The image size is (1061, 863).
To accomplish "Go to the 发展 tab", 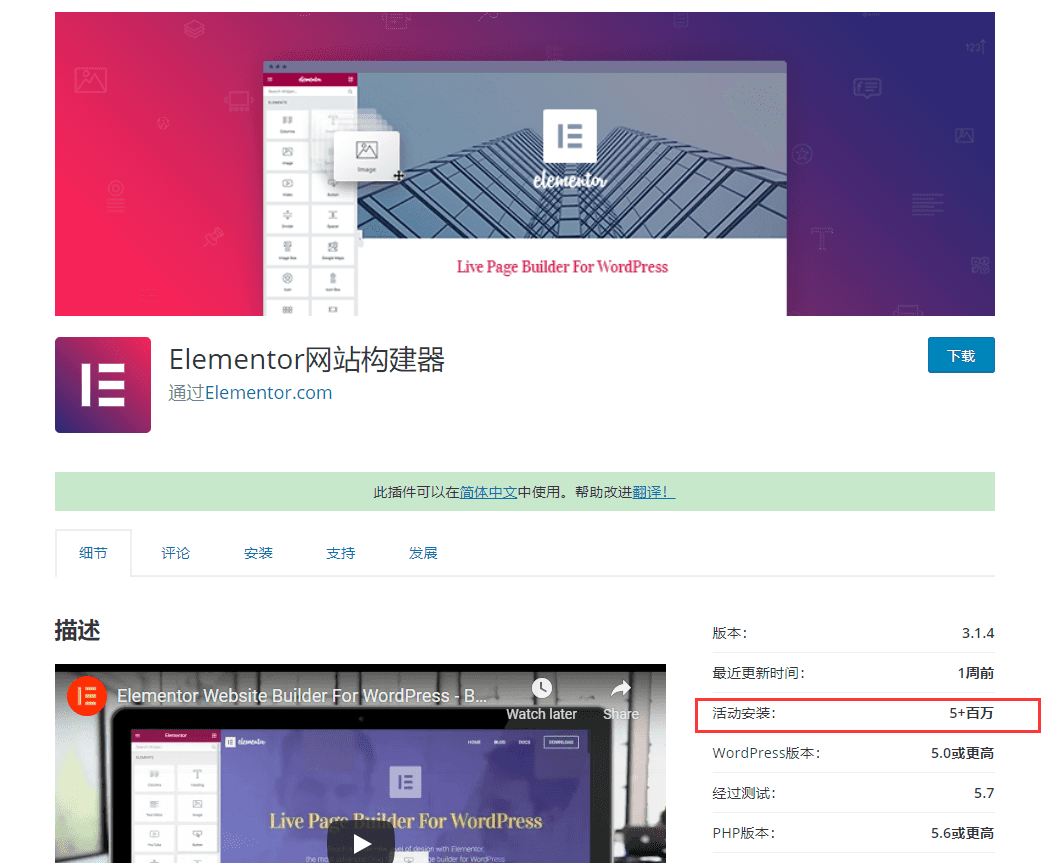I will (424, 553).
